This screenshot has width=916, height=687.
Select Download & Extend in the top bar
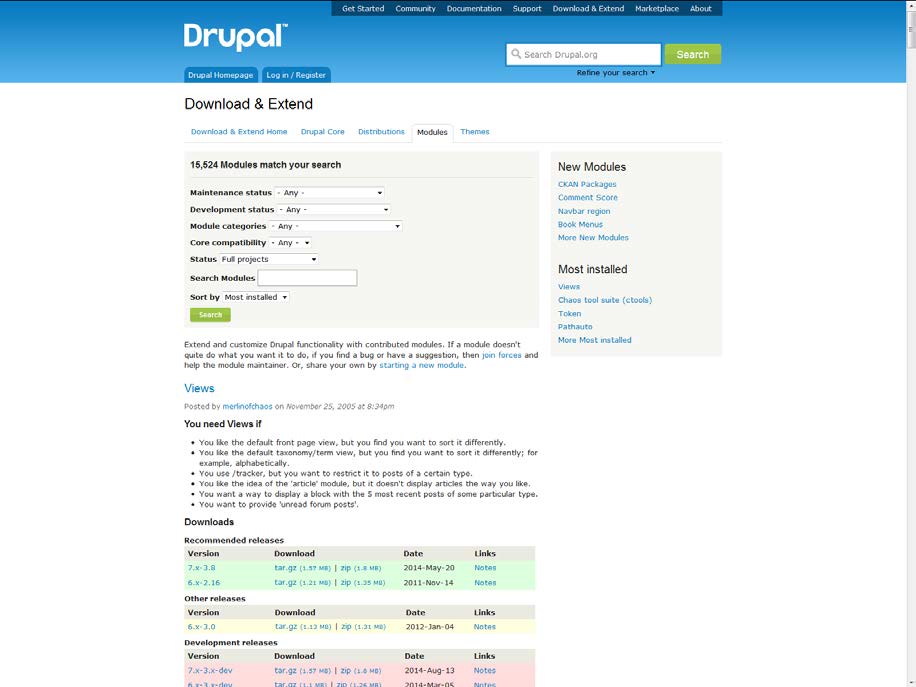click(x=588, y=9)
